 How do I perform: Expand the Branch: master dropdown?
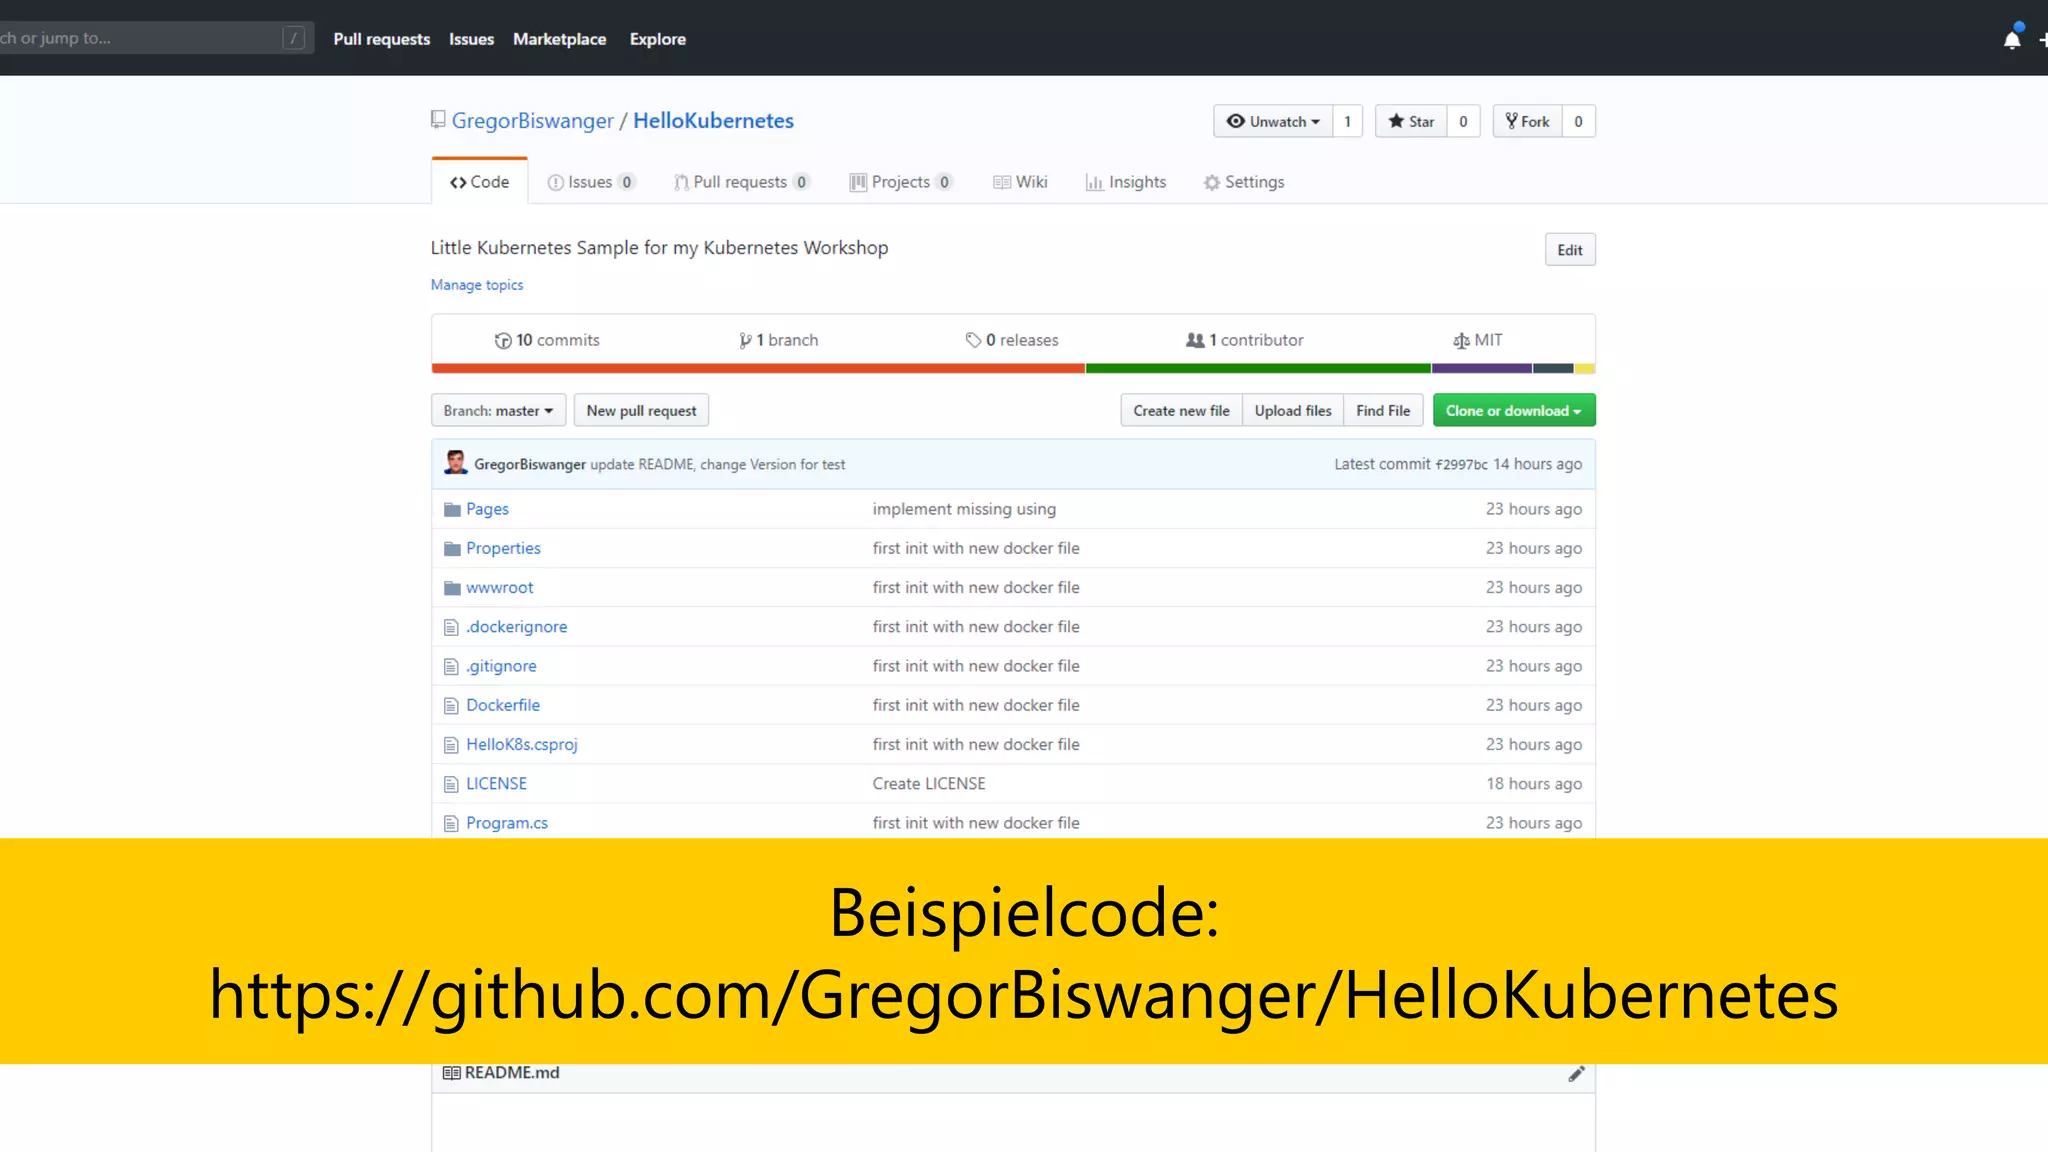(498, 410)
